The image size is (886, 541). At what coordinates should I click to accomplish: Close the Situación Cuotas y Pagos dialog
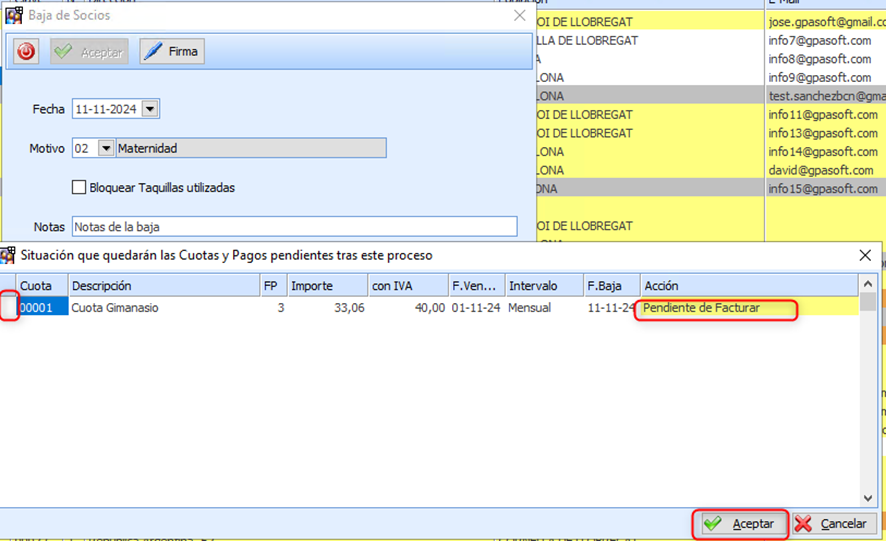pos(865,256)
